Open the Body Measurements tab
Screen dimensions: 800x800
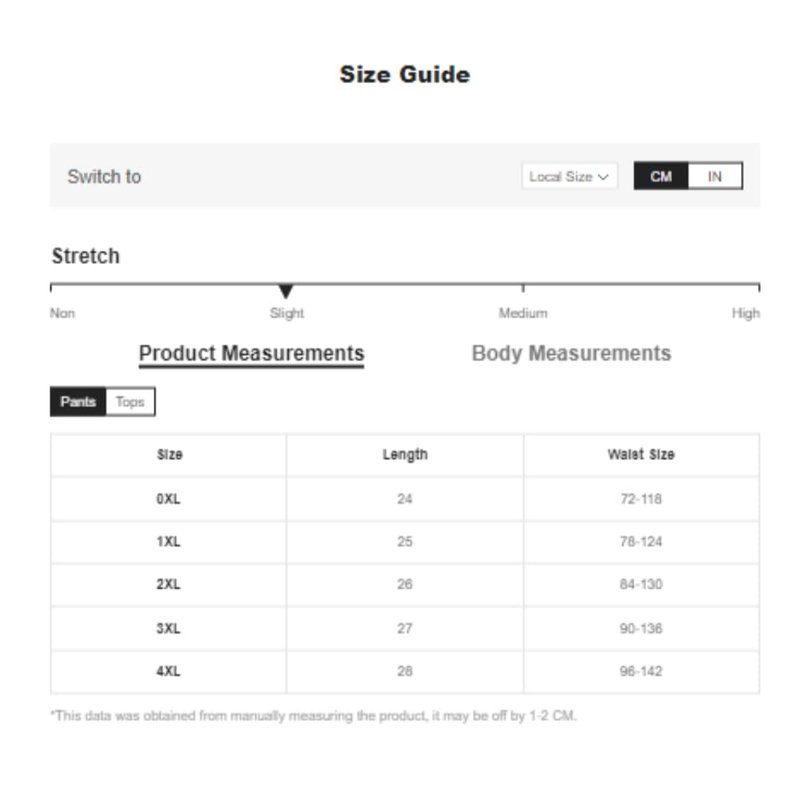(571, 354)
